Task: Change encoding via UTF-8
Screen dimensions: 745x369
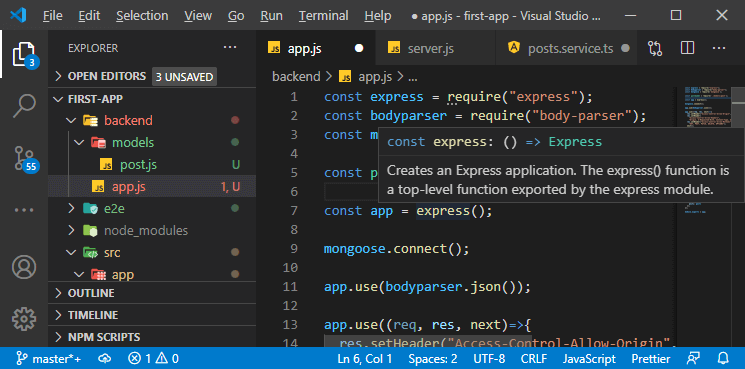Action: coord(489,359)
